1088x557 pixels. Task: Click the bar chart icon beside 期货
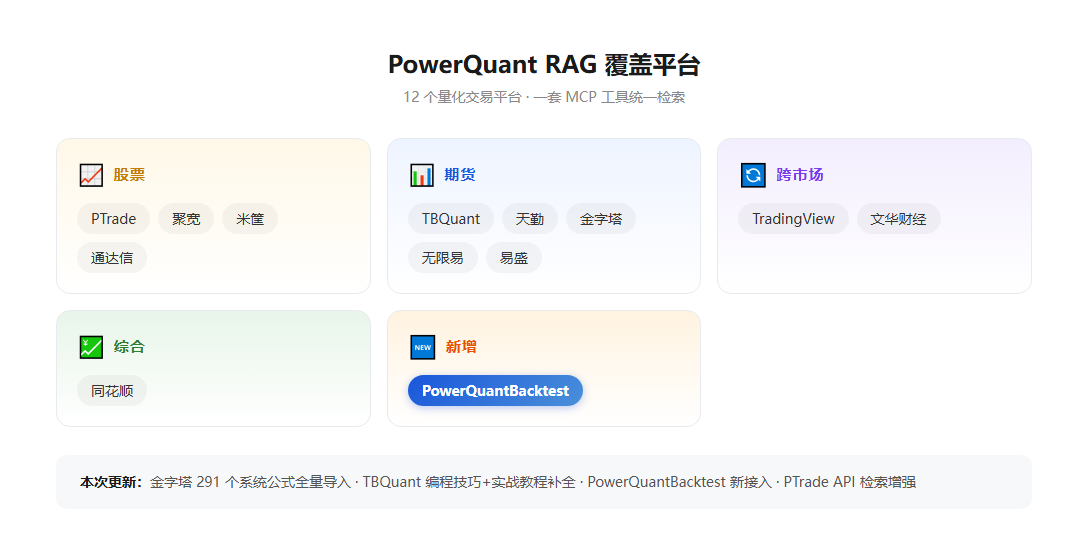(422, 175)
